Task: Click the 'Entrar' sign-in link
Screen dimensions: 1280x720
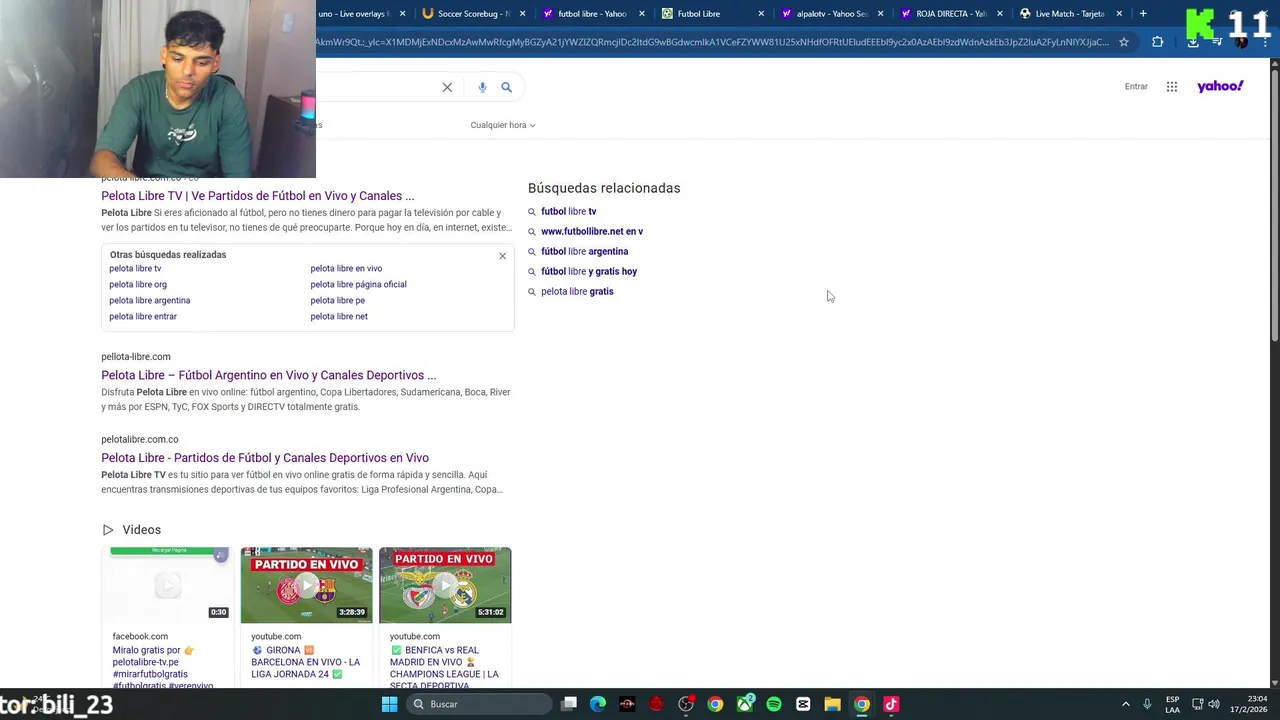Action: [1136, 87]
